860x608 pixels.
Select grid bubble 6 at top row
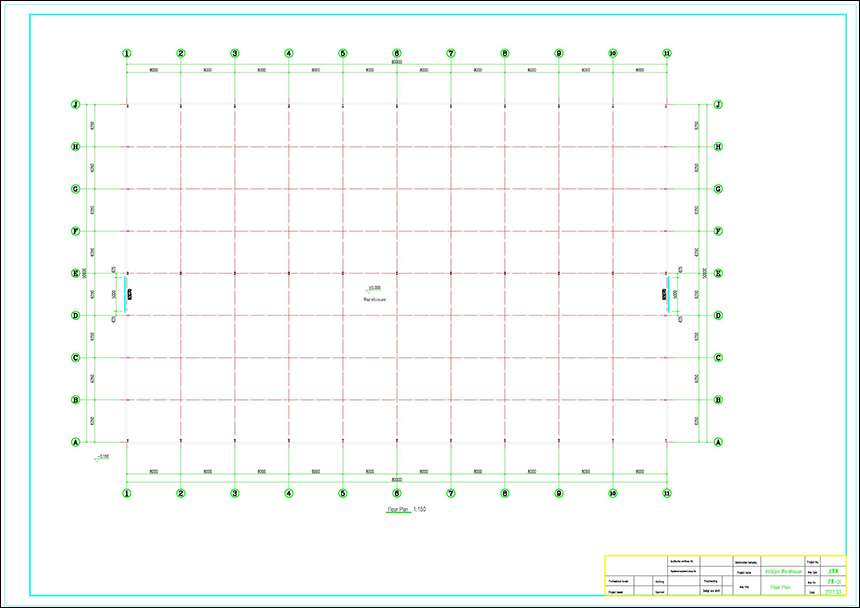(397, 53)
